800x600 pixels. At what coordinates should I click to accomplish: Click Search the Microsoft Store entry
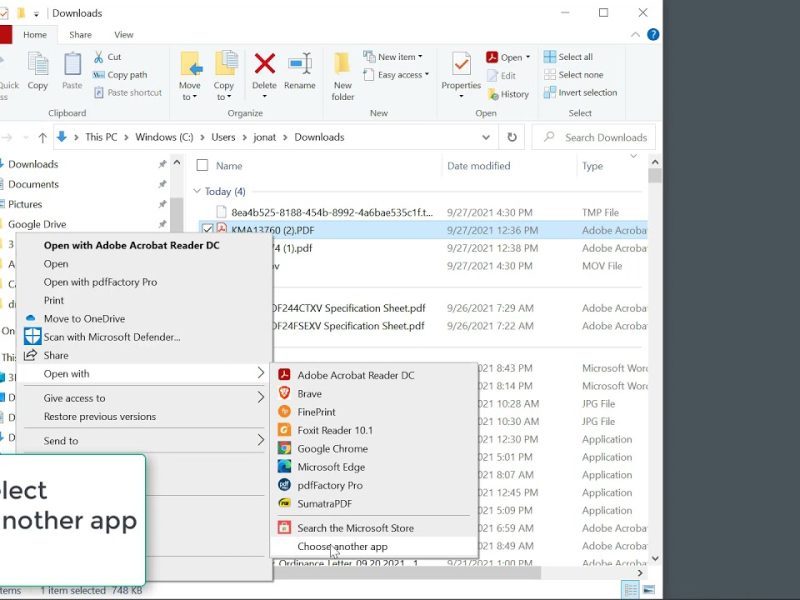point(374,528)
